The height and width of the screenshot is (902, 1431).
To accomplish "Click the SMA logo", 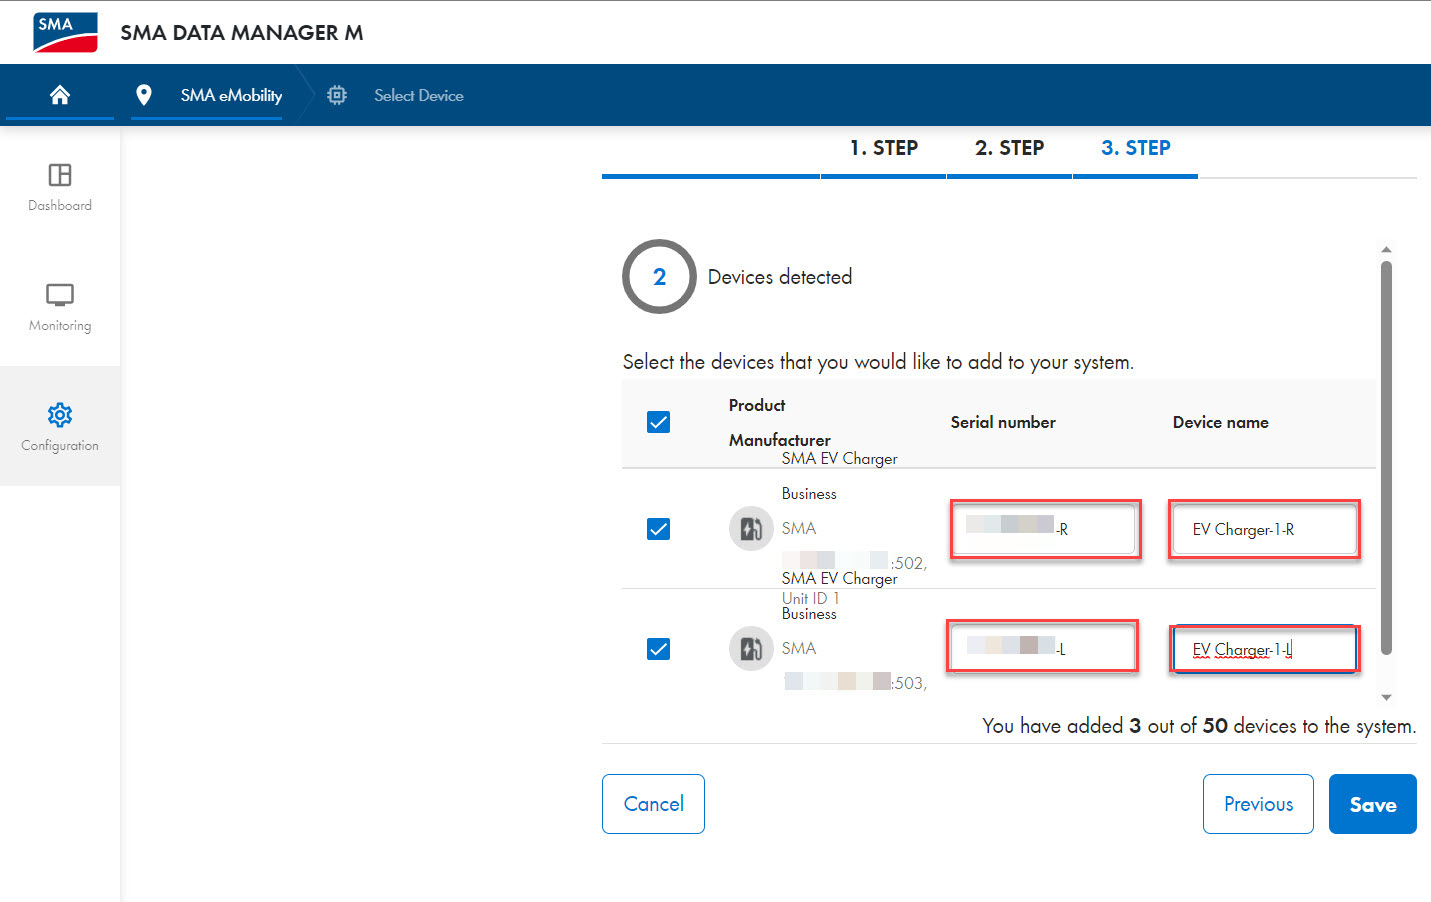I will [65, 32].
